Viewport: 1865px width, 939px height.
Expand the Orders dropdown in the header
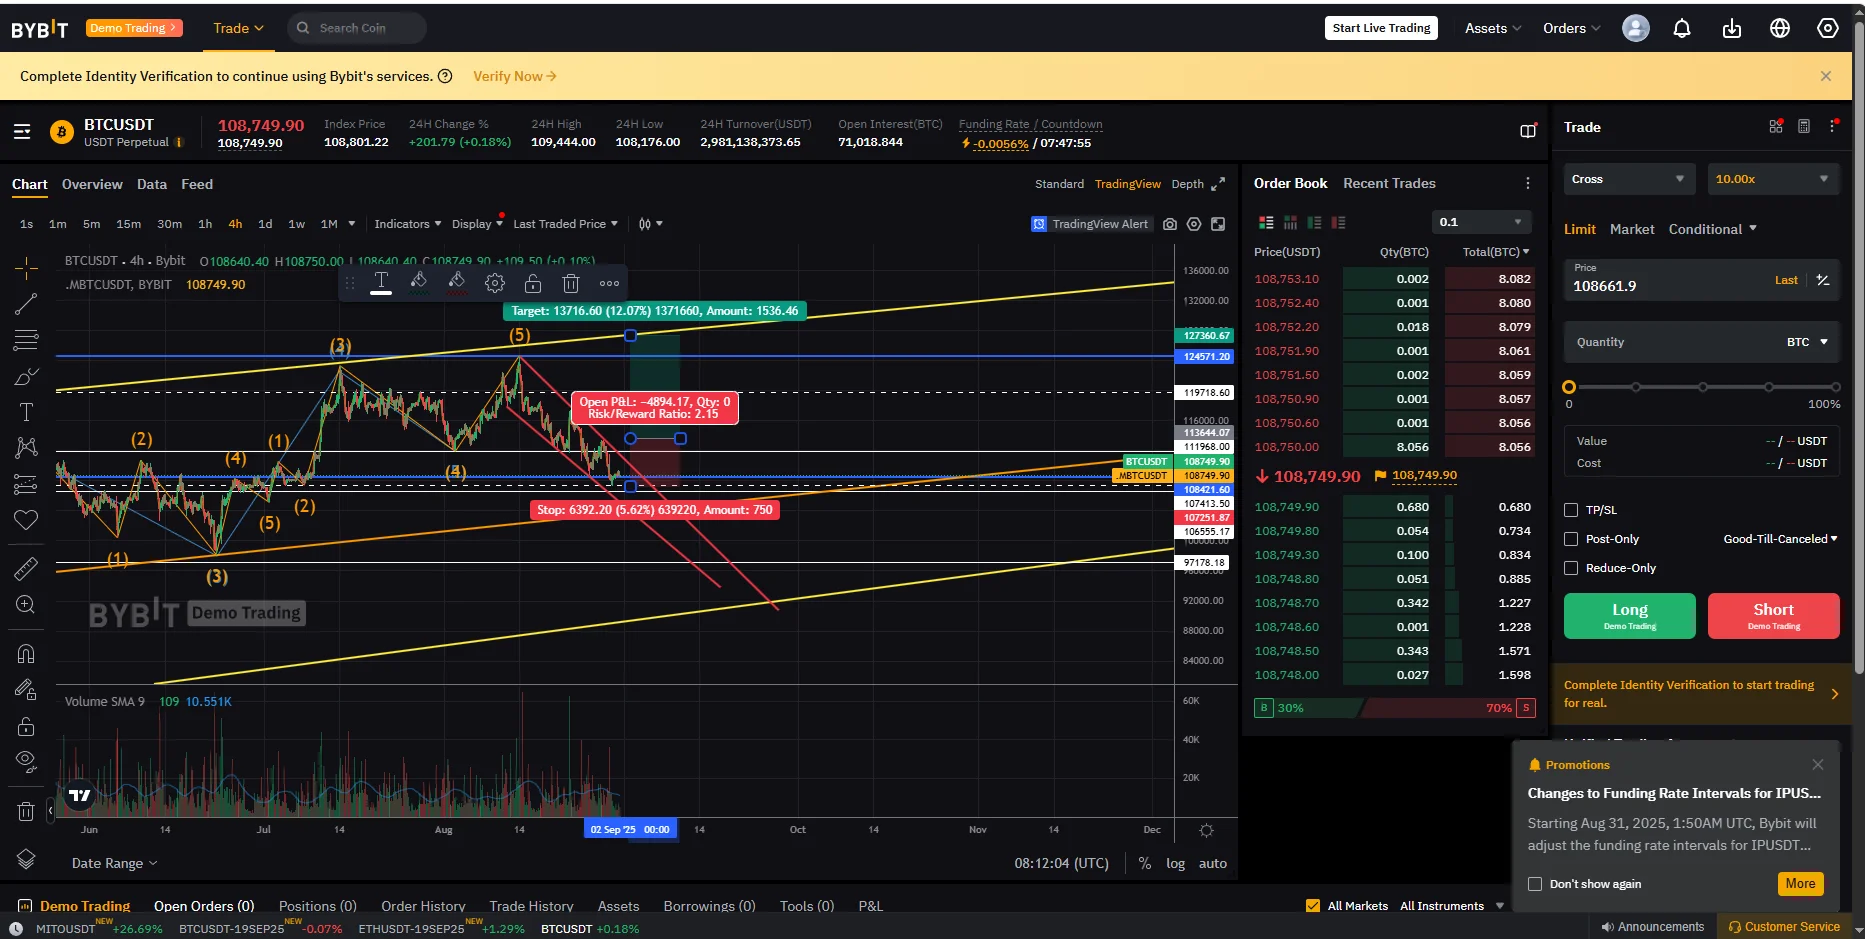coord(1571,28)
